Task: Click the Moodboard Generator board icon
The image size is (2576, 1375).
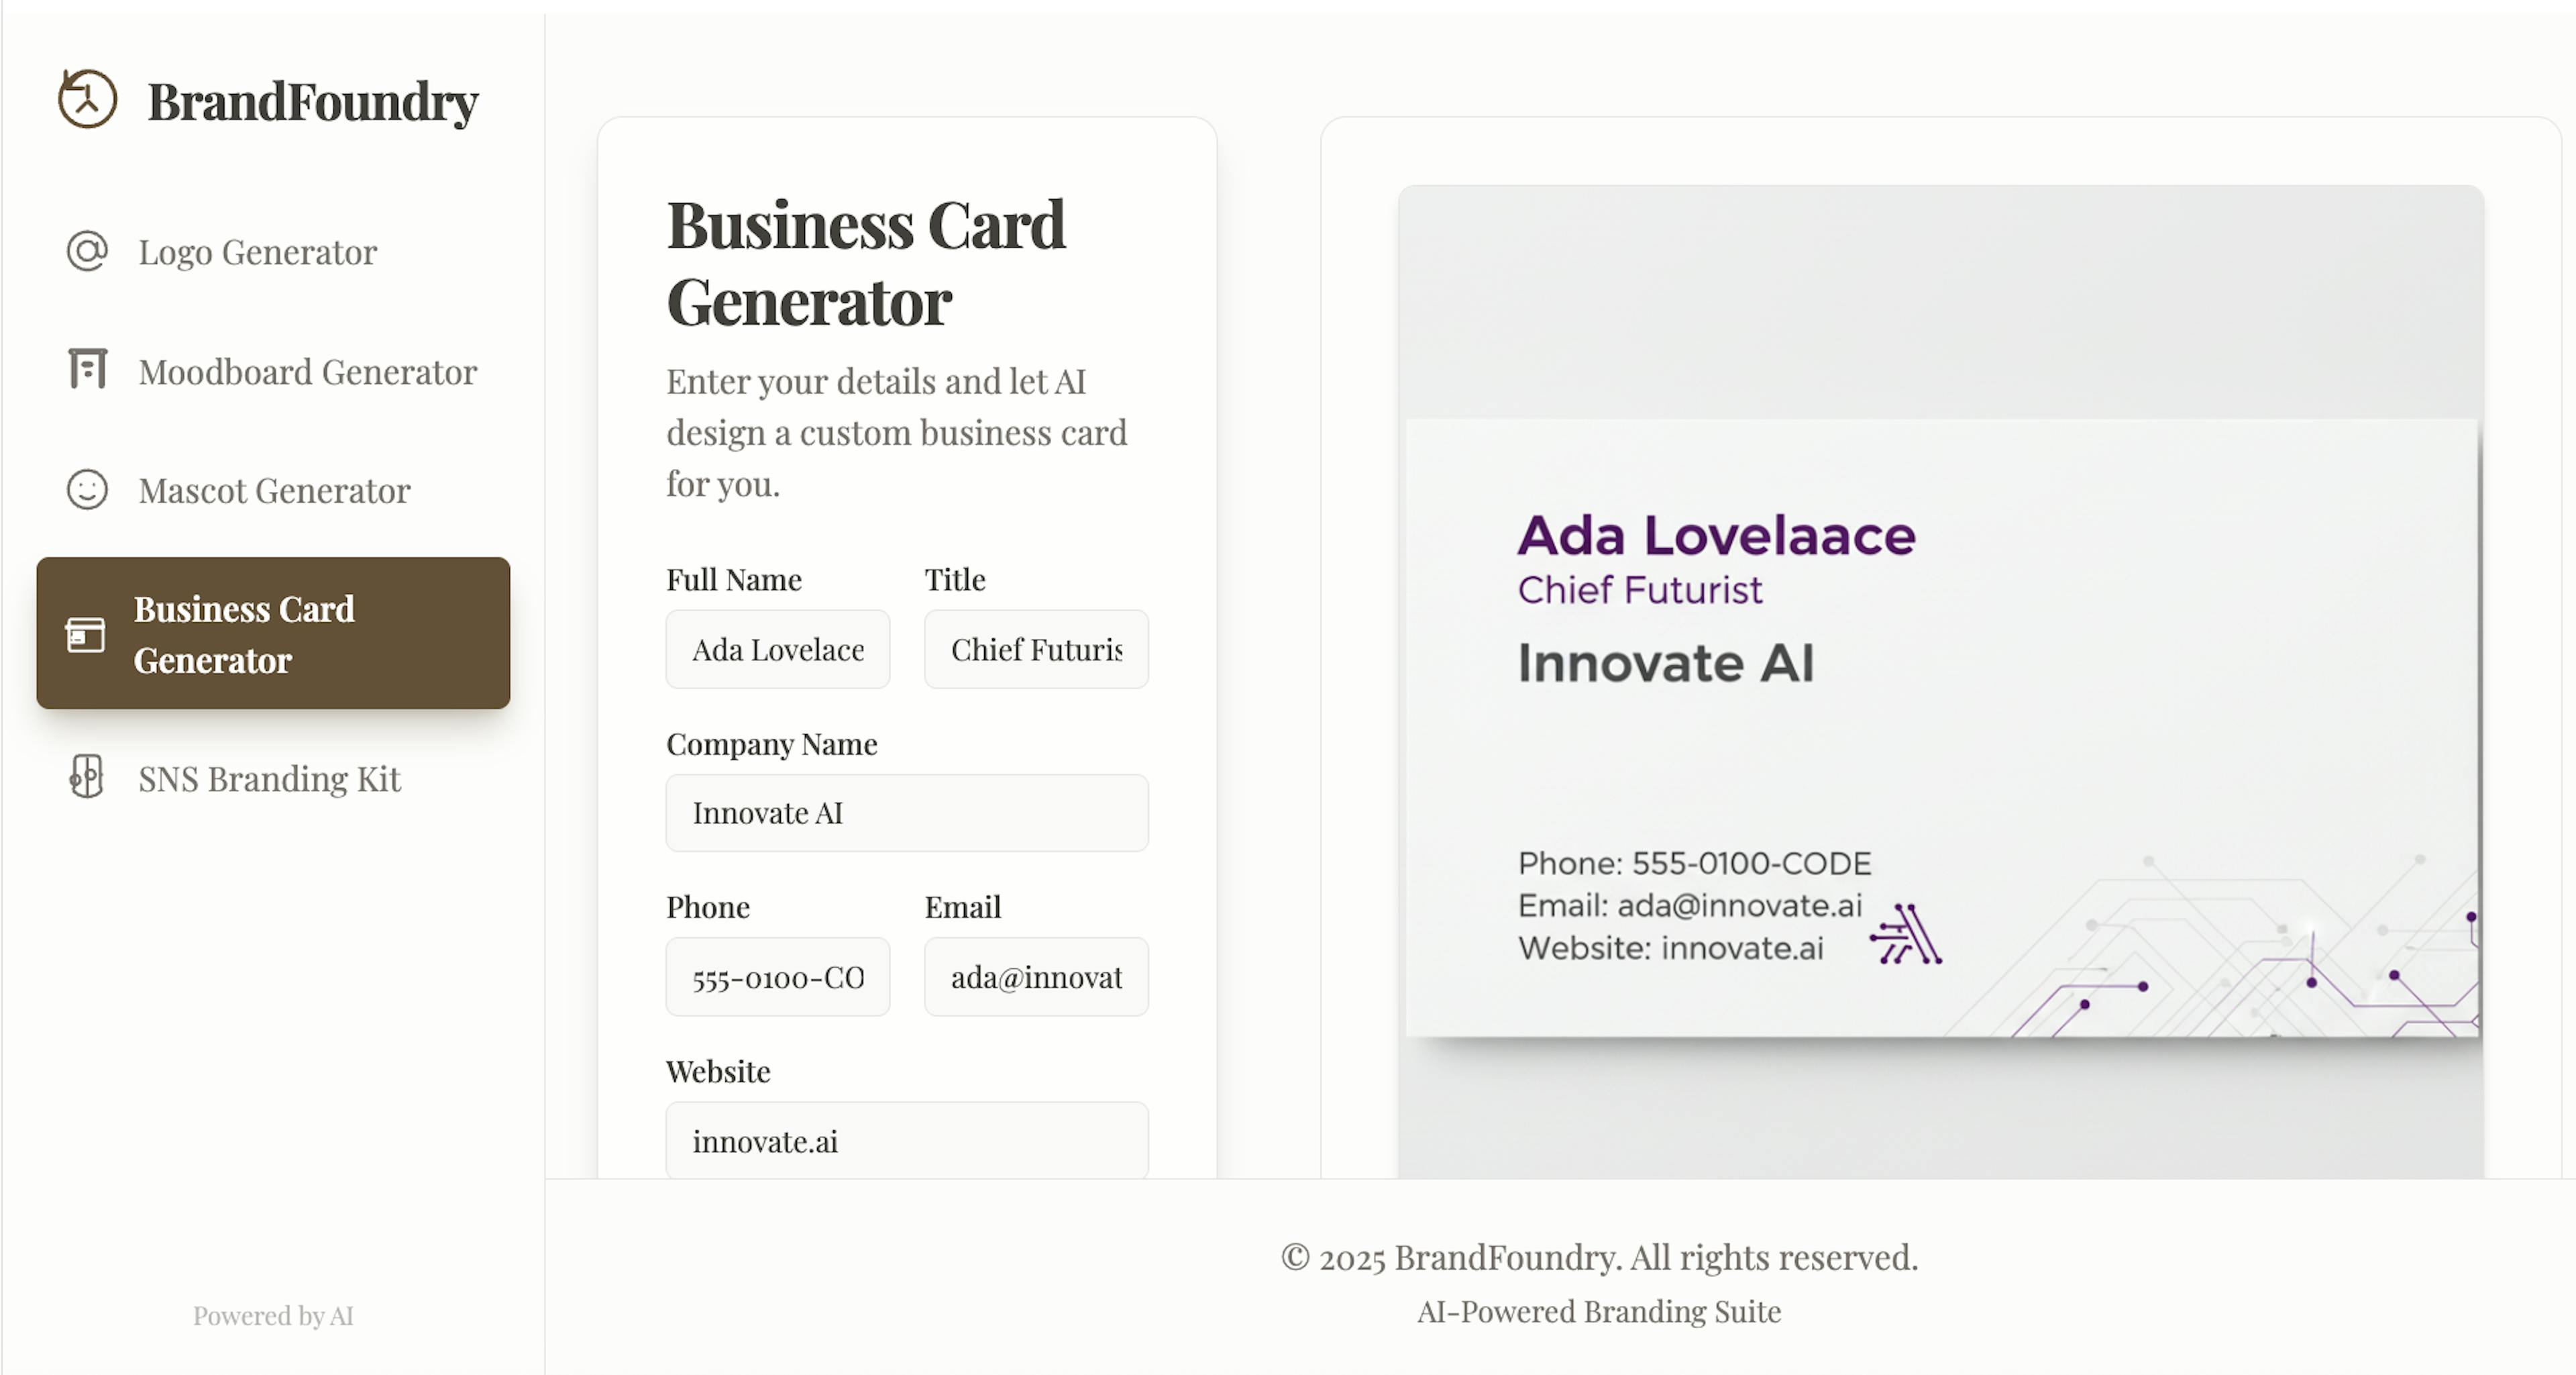Action: (87, 369)
